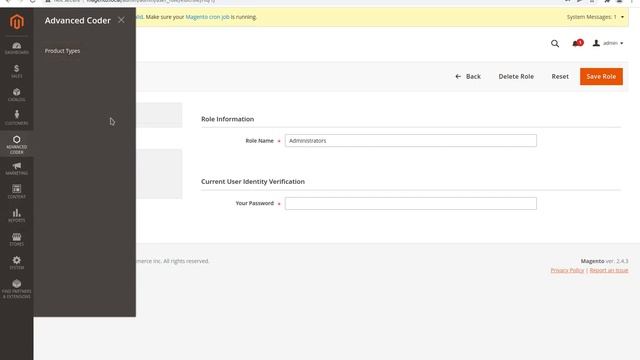The width and height of the screenshot is (640, 360).
Task: Follow the Magento cron job link
Action: [207, 17]
